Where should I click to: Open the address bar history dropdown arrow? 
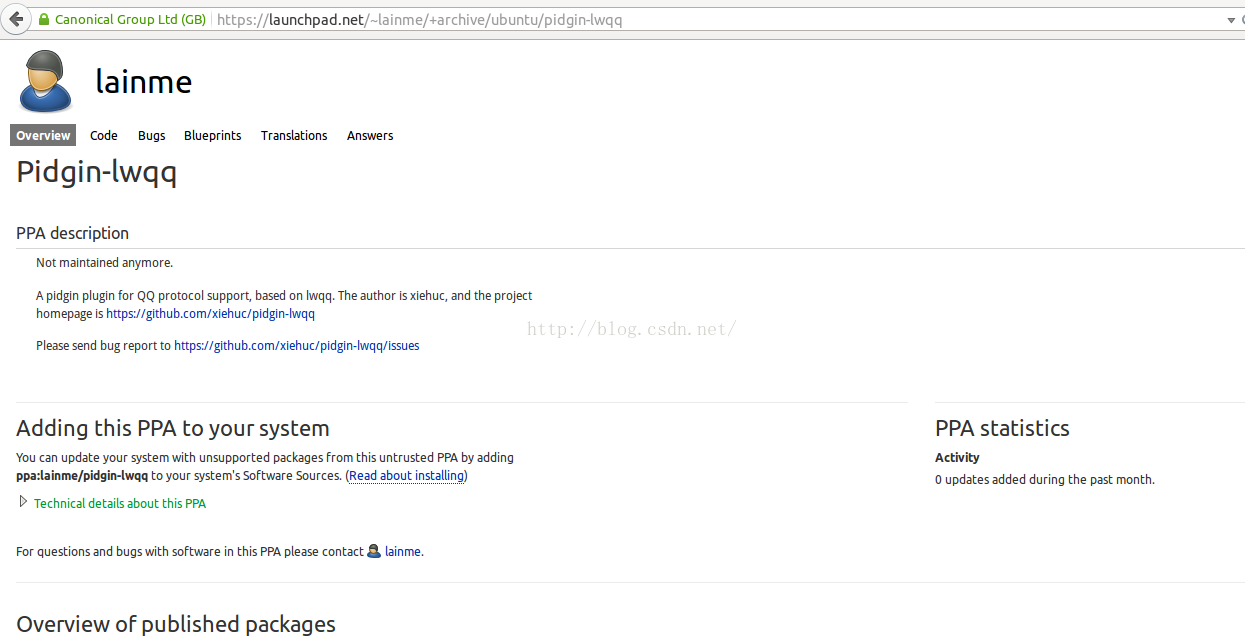pos(1231,20)
